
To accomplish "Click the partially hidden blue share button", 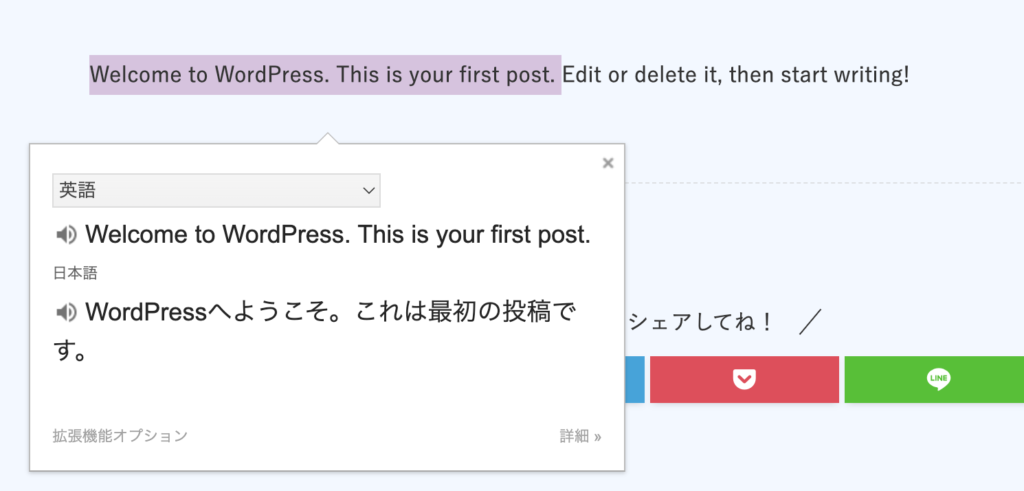I will pos(634,379).
